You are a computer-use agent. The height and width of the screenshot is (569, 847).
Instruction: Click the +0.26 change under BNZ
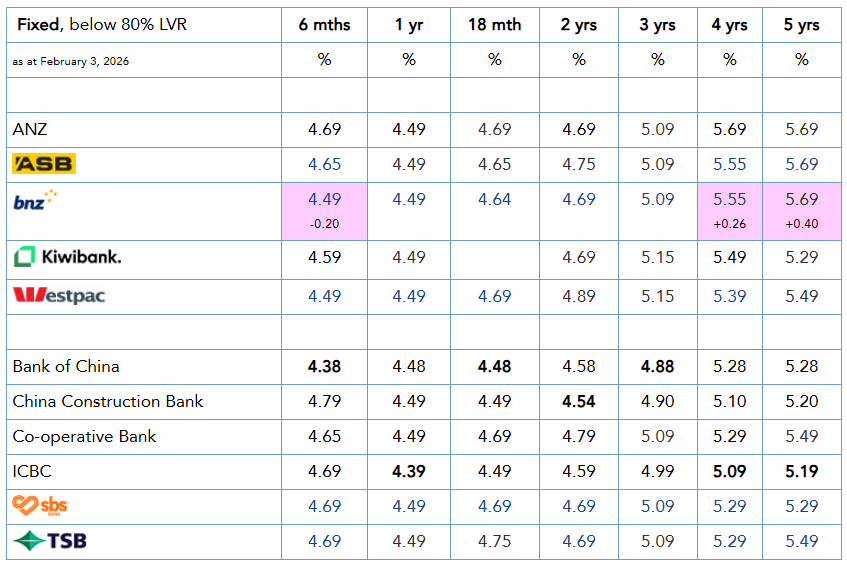click(x=729, y=224)
